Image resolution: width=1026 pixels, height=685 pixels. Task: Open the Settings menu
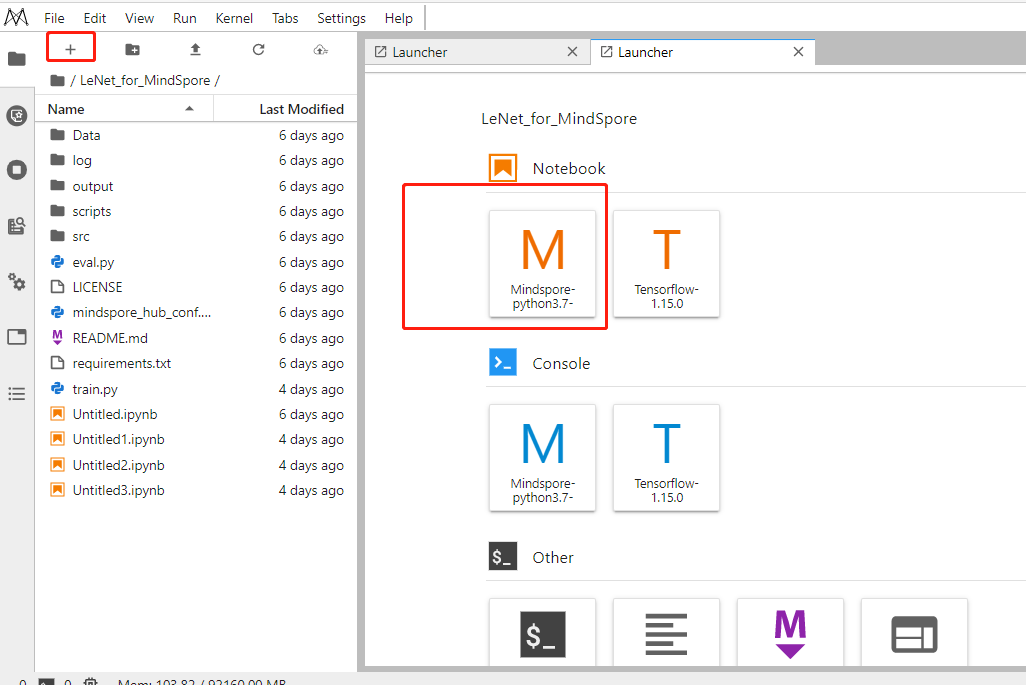[342, 18]
